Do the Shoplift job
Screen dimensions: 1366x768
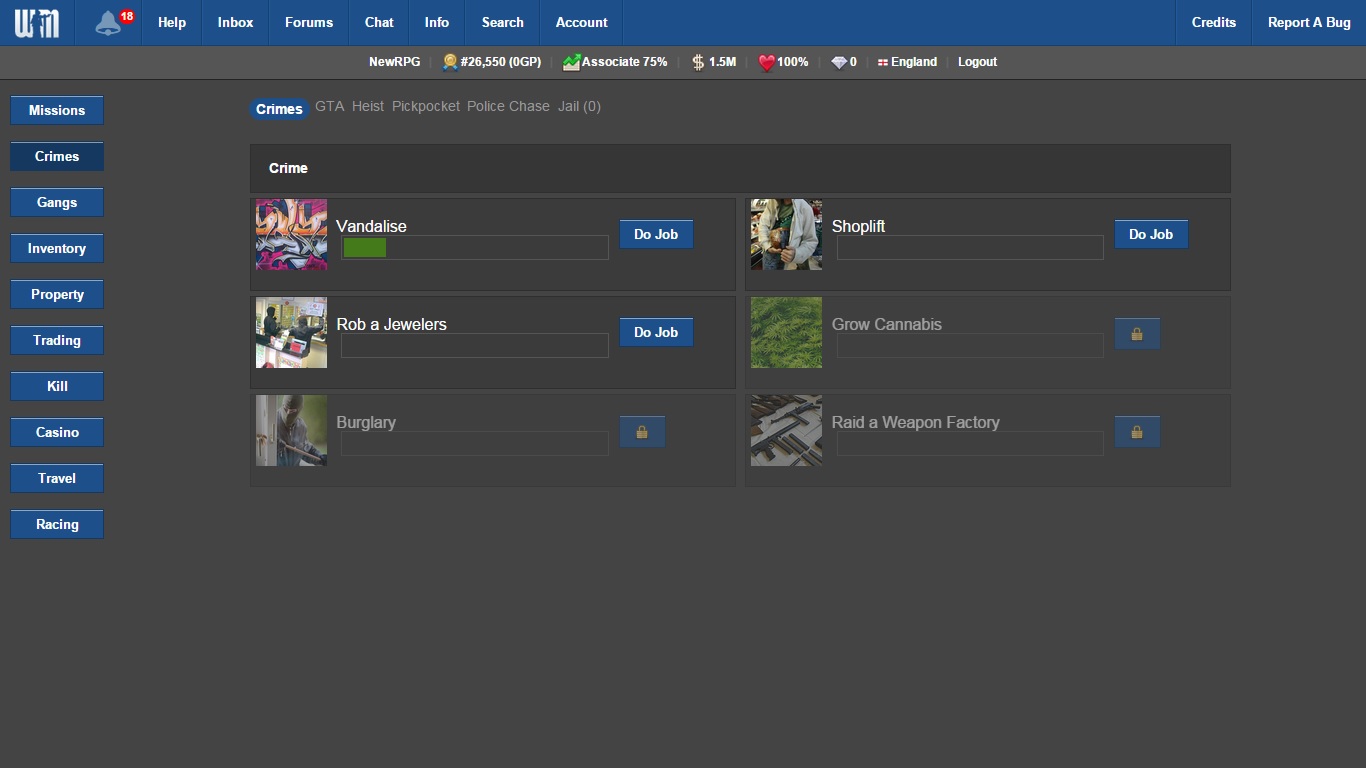[1151, 234]
